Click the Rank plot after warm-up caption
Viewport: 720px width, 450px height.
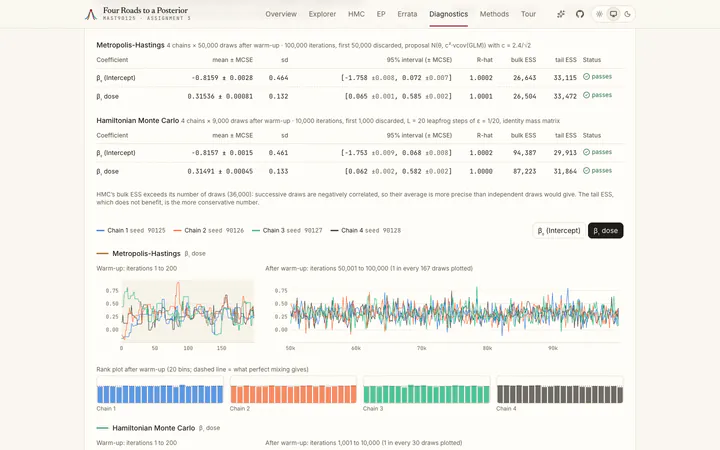click(202, 369)
